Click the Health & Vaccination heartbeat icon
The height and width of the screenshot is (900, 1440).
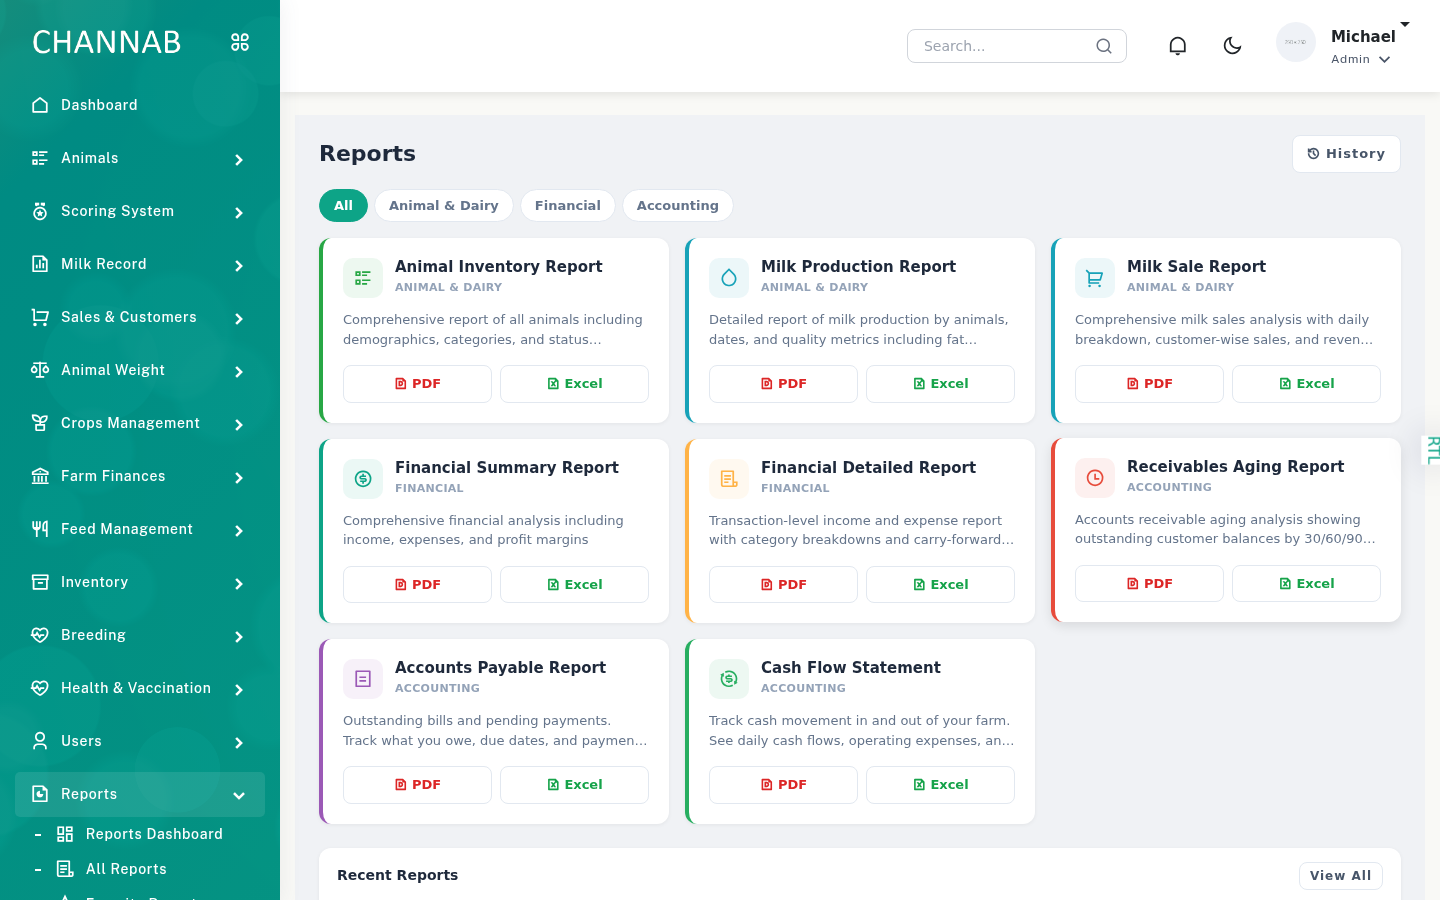click(x=40, y=688)
